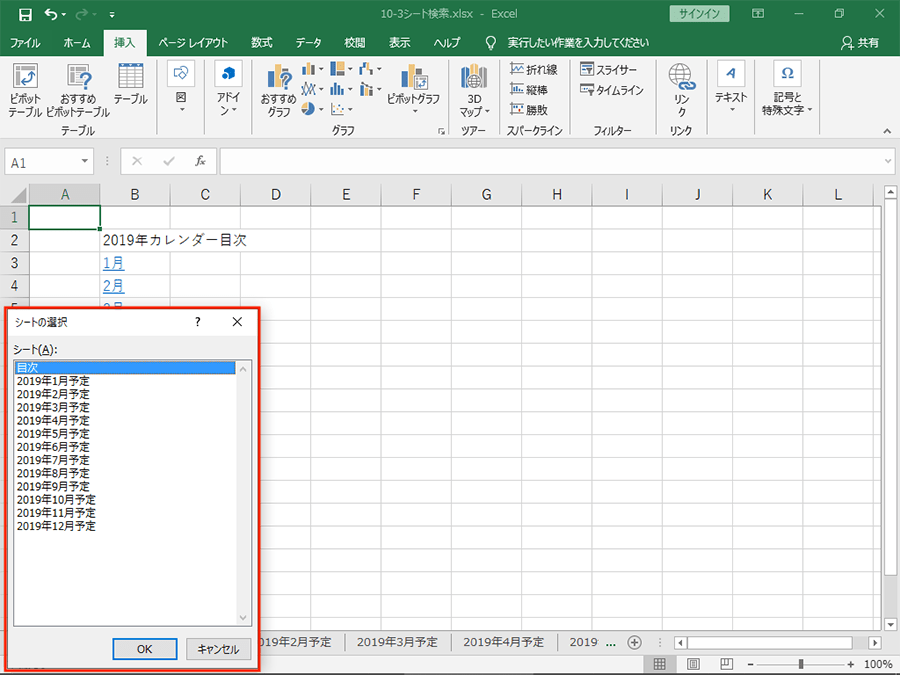Open the File menu tab

coord(25,43)
